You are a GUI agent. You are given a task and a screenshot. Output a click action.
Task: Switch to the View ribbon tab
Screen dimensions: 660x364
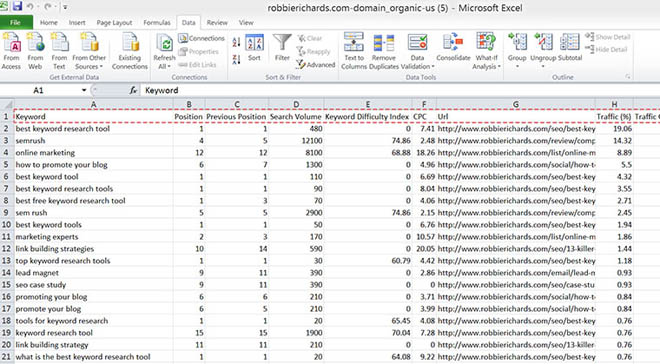pos(246,22)
